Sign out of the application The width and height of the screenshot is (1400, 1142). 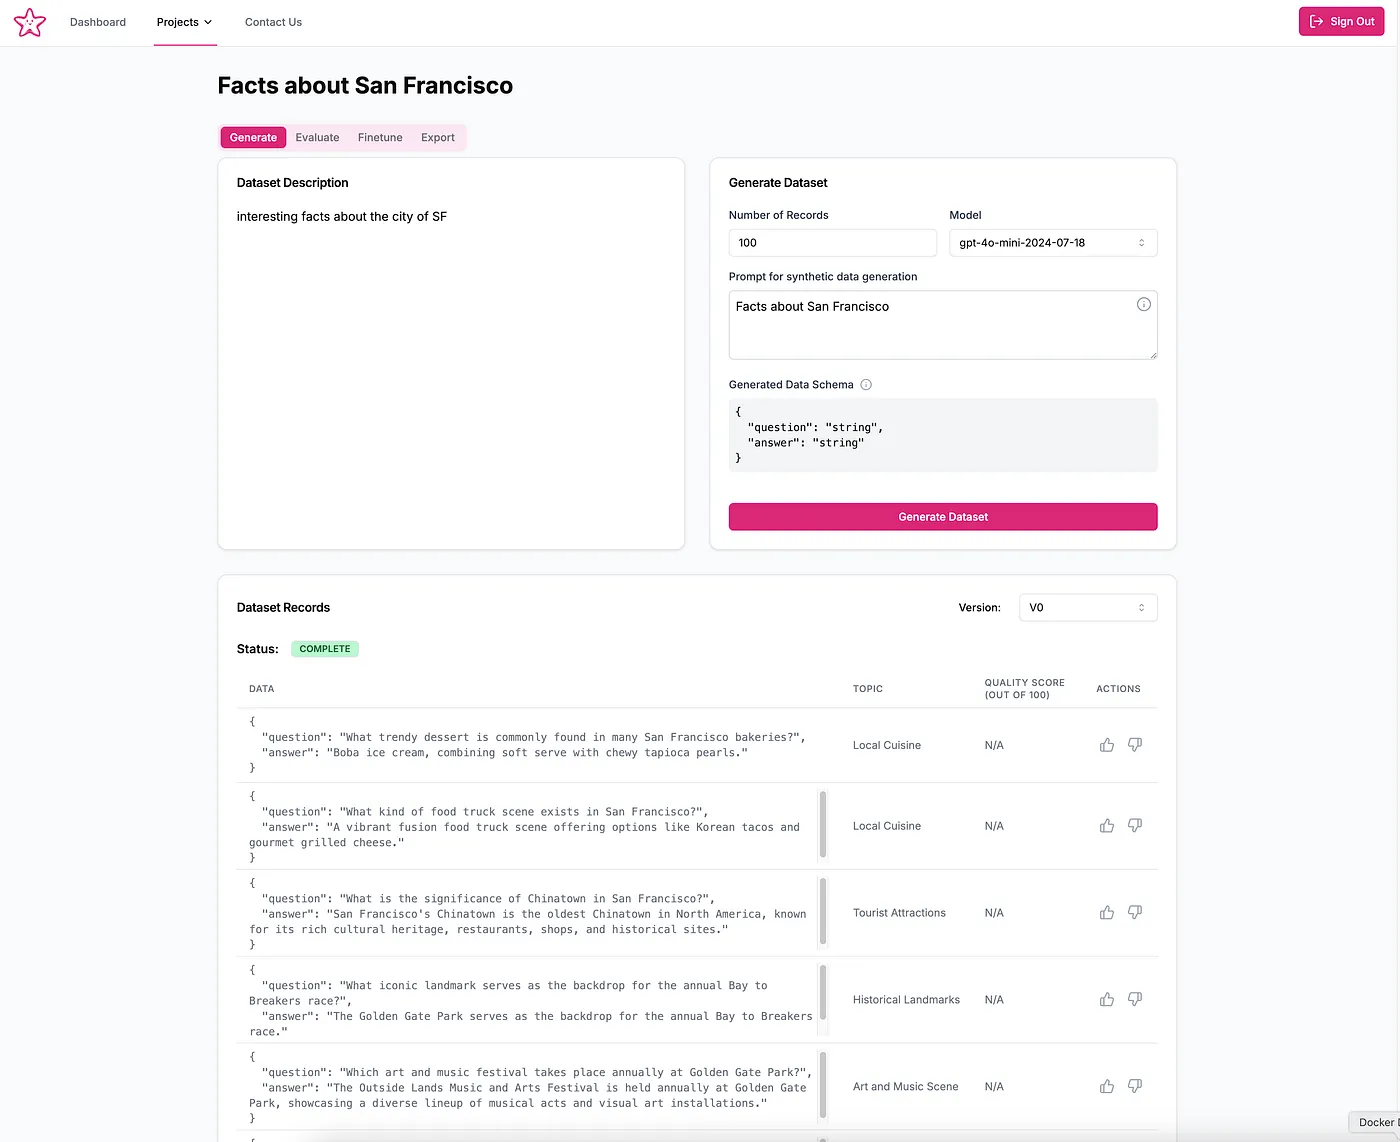(x=1341, y=21)
